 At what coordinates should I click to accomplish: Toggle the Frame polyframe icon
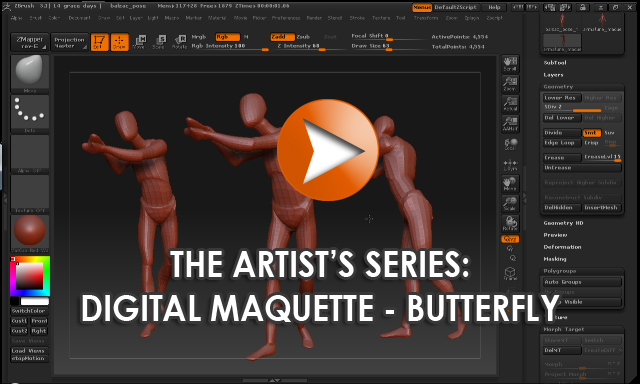pyautogui.click(x=510, y=274)
